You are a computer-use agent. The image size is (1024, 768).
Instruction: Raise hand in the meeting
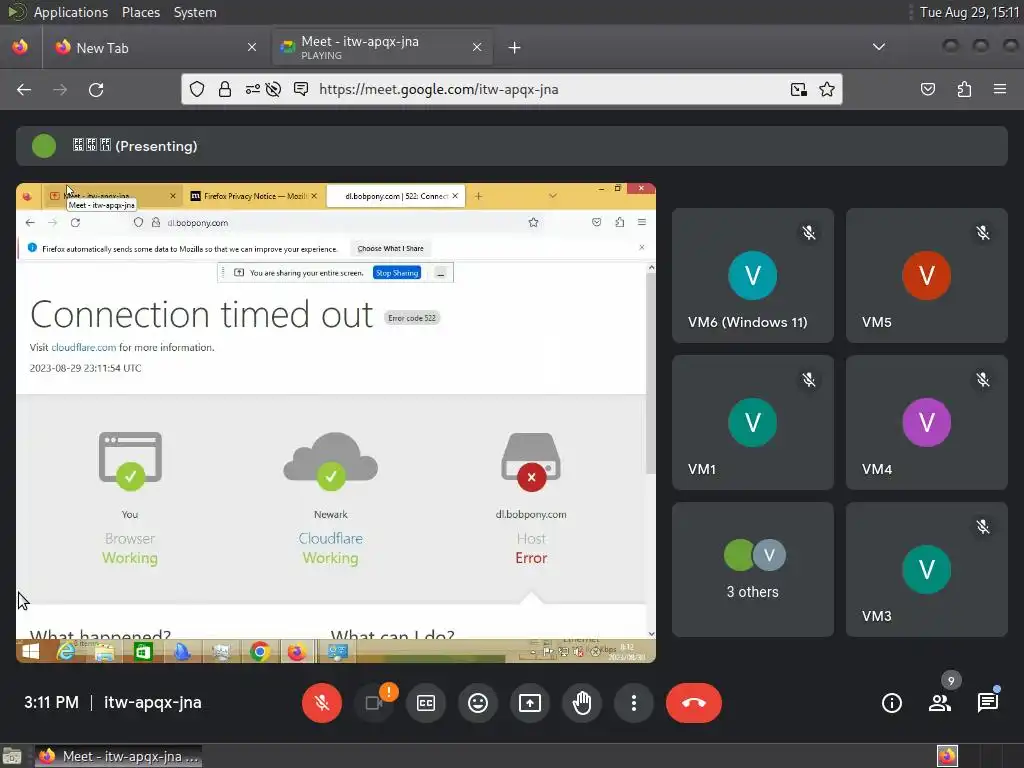coord(582,703)
